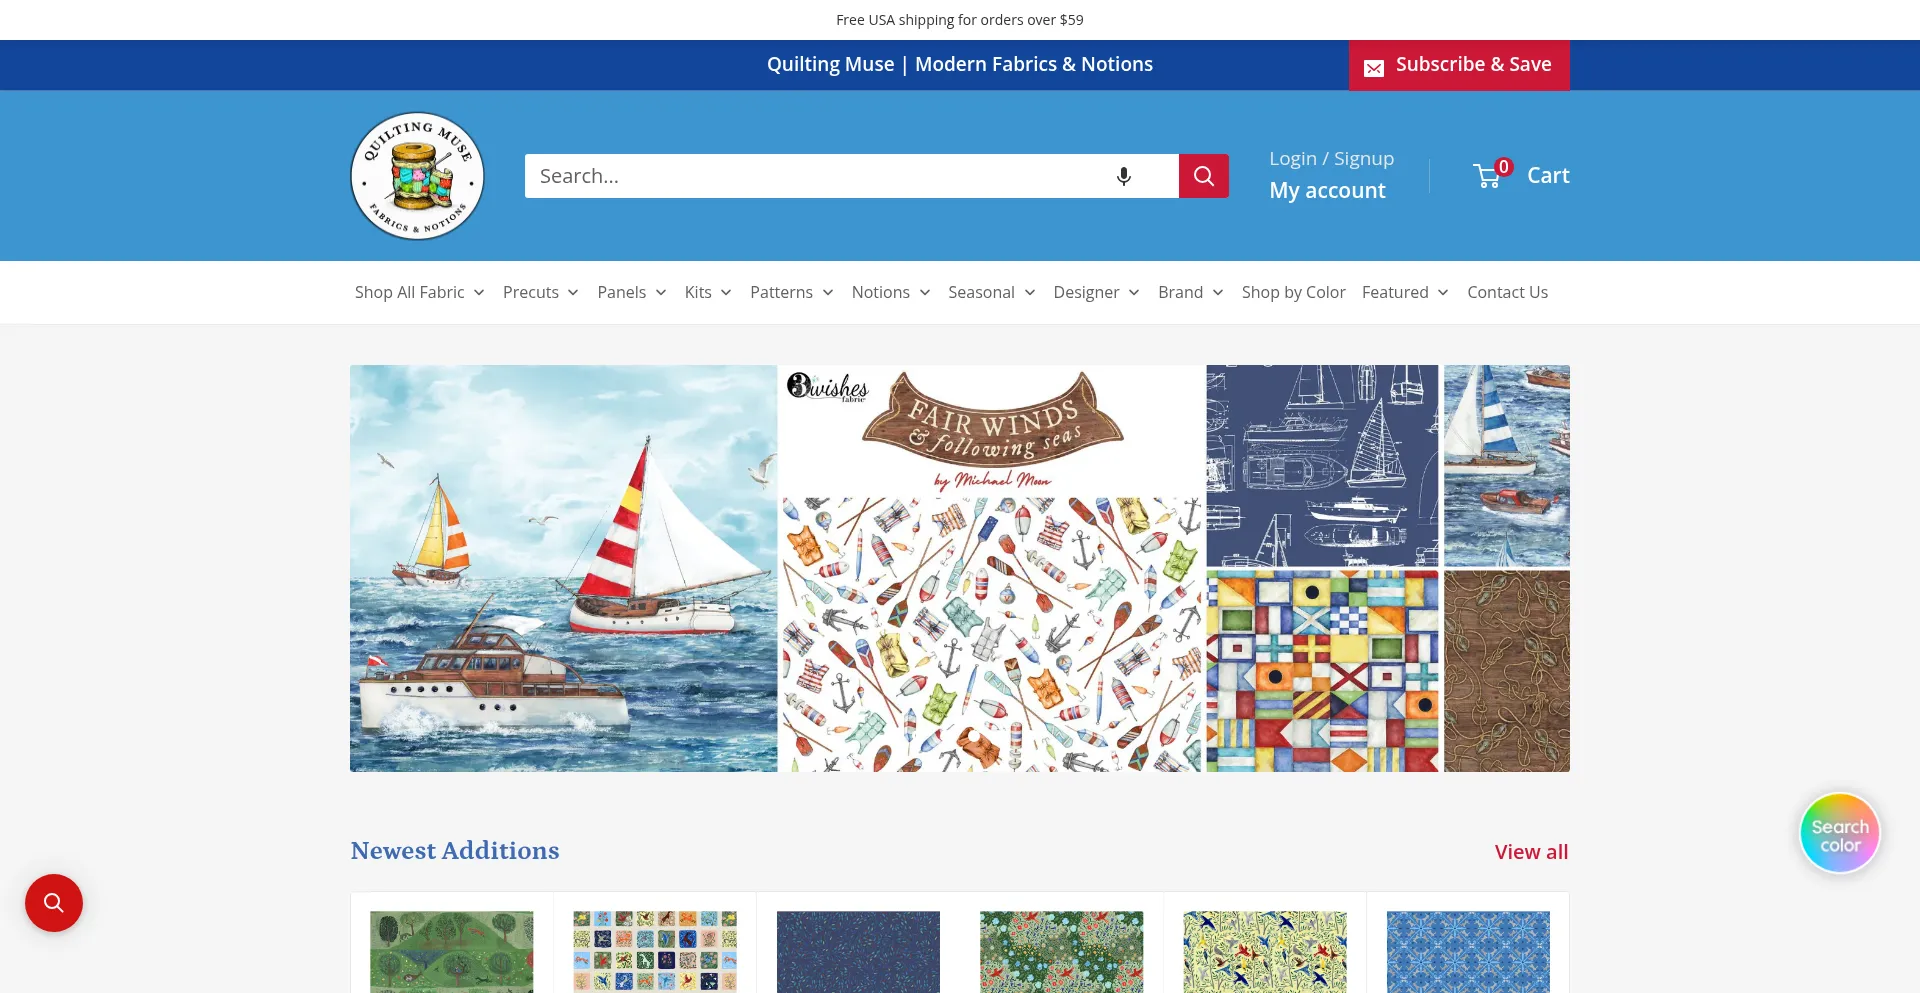Screen dimensions: 1920x993
Task: Open the green landscape fabric thumbnail
Action: pos(452,951)
